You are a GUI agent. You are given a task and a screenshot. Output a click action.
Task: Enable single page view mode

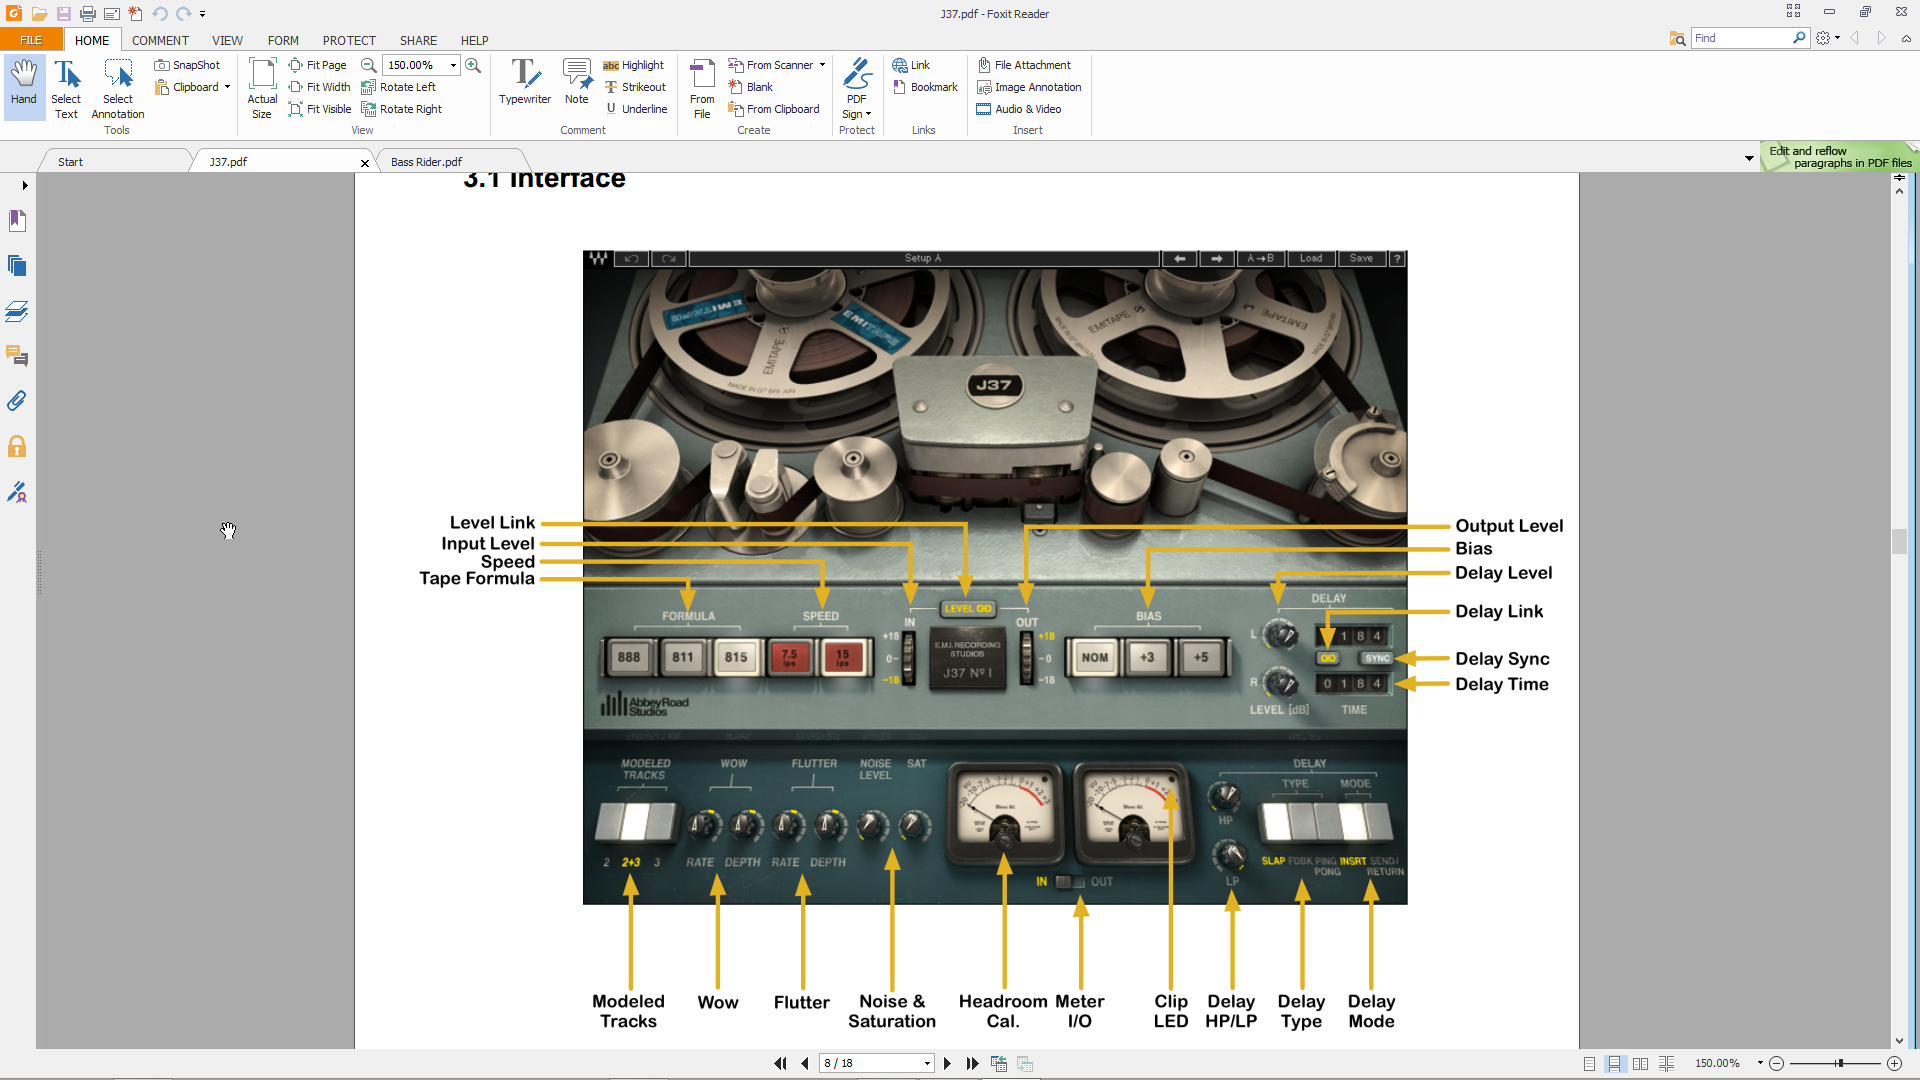click(1590, 1064)
